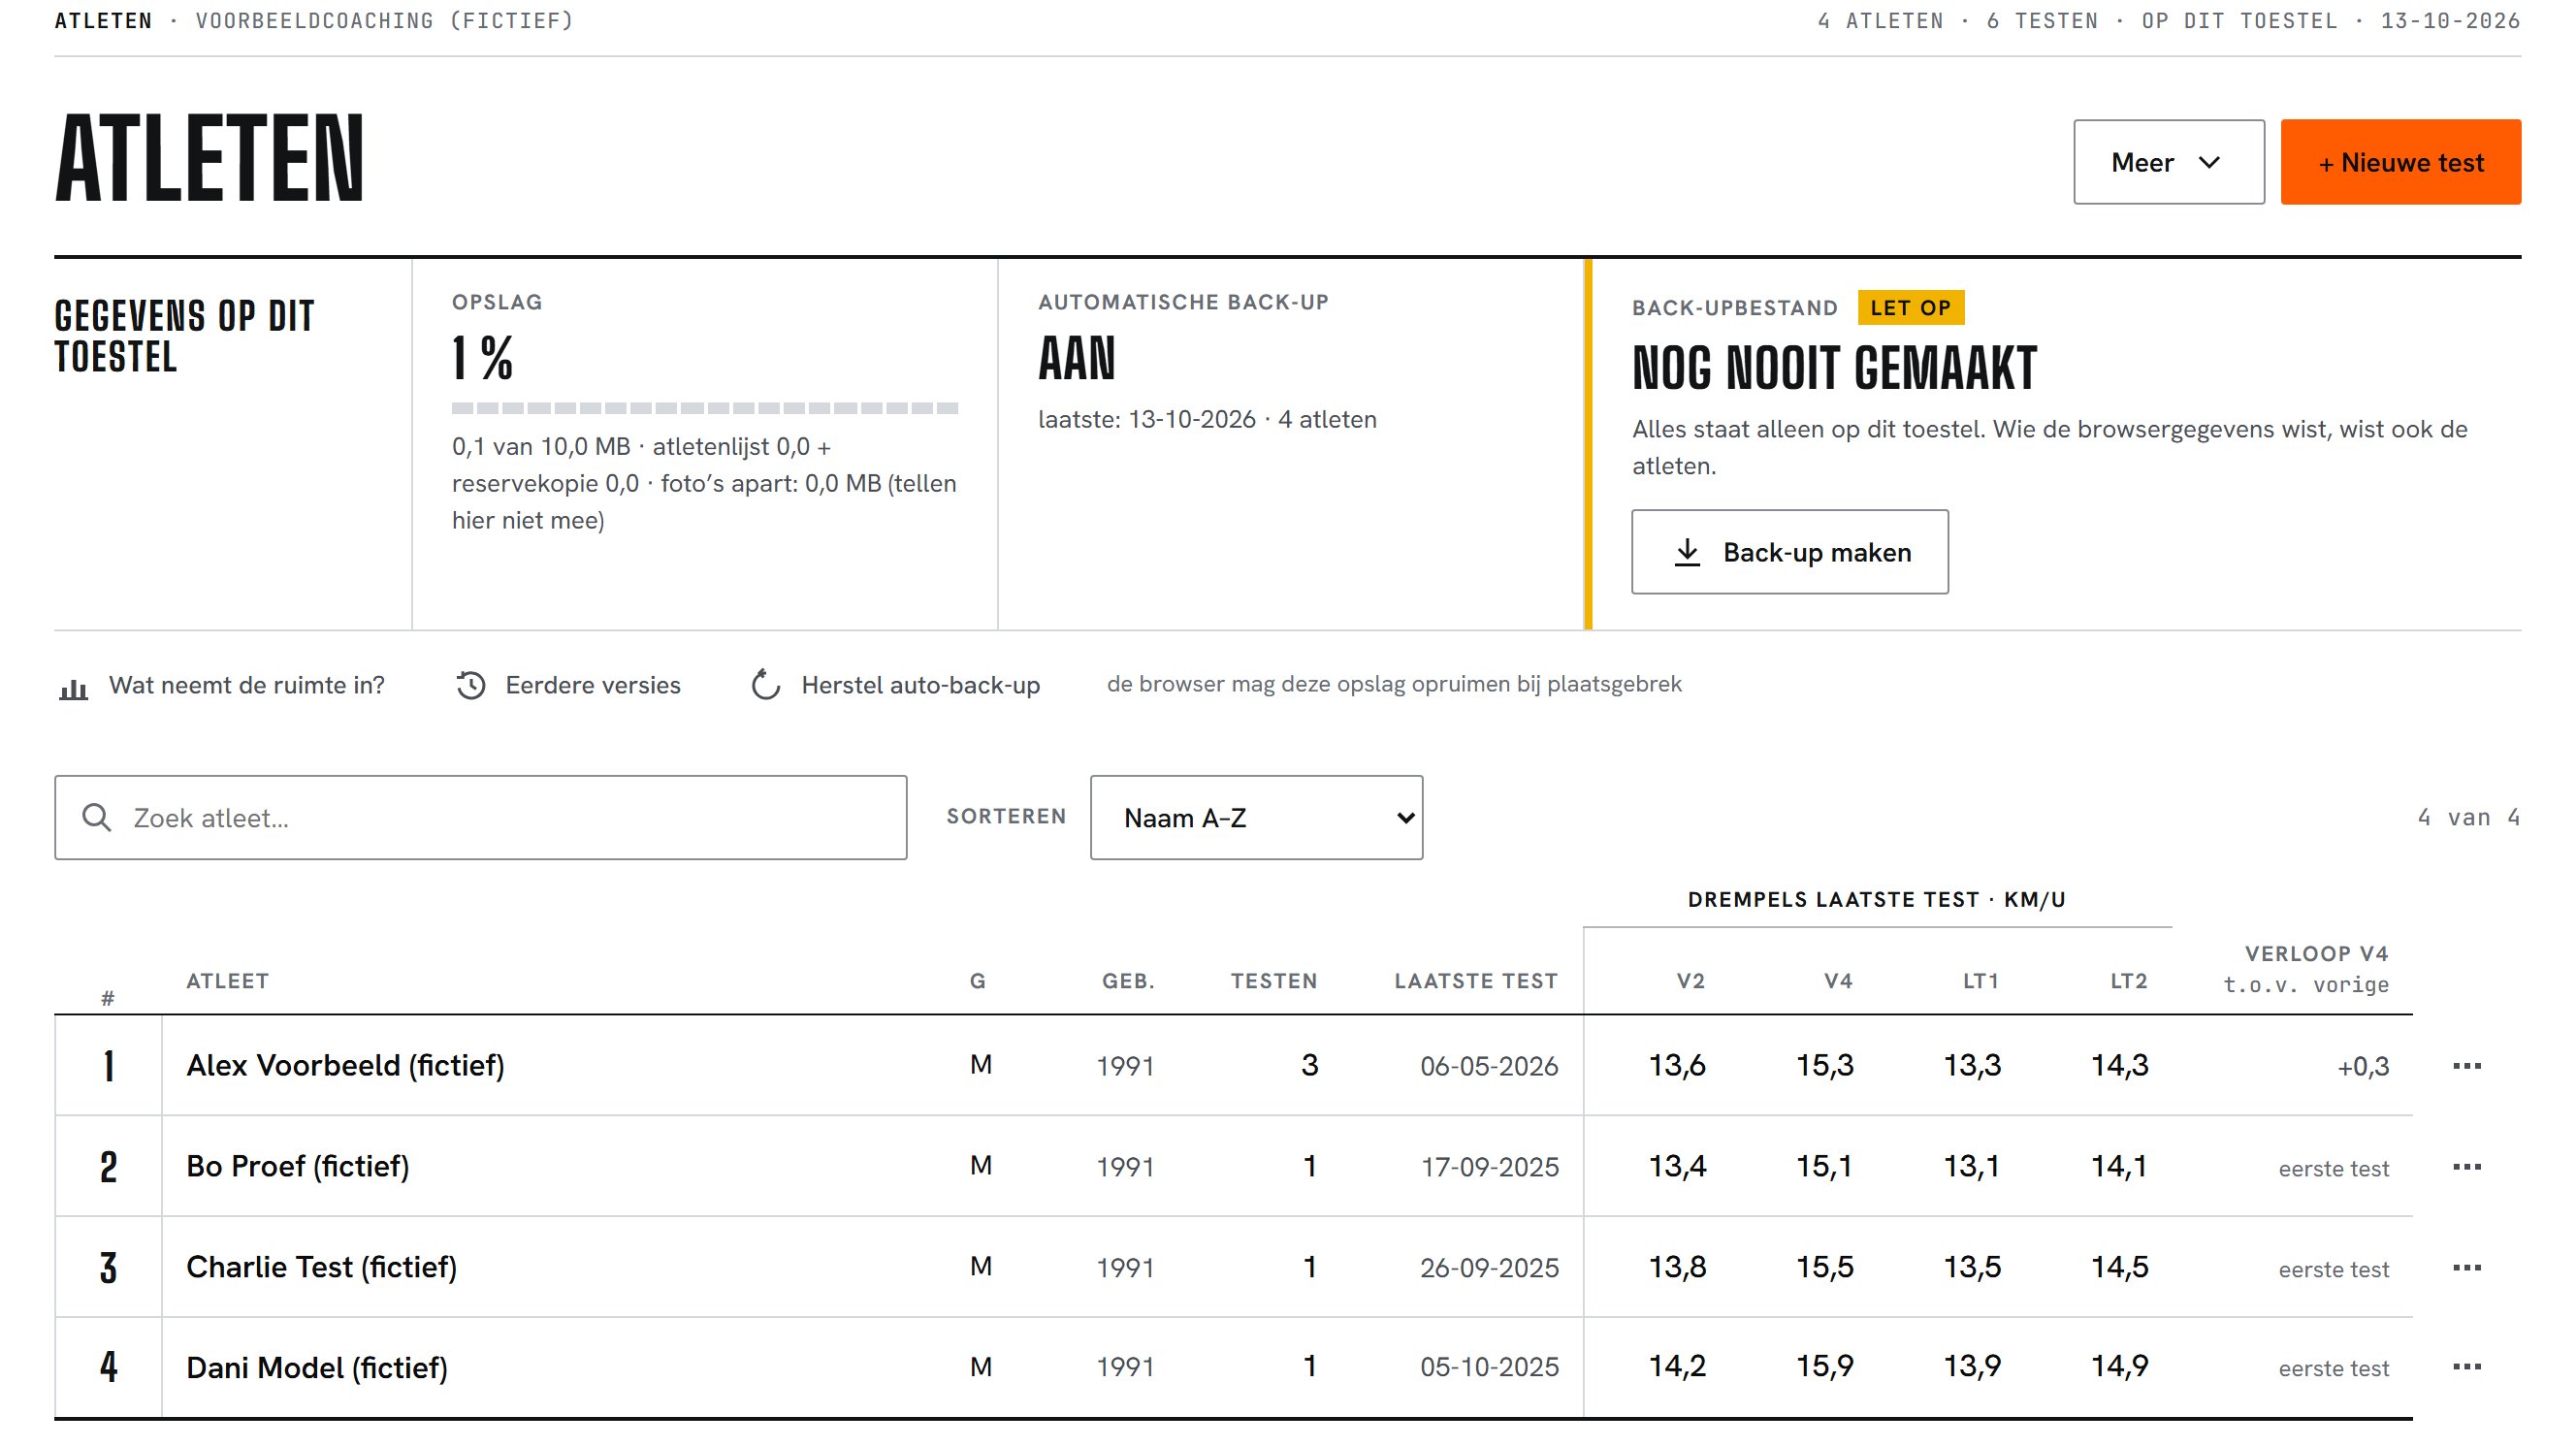Open athlete Alex Voorbeeld (fictief)
Screen dimensions: 2576x1447
[345, 1065]
